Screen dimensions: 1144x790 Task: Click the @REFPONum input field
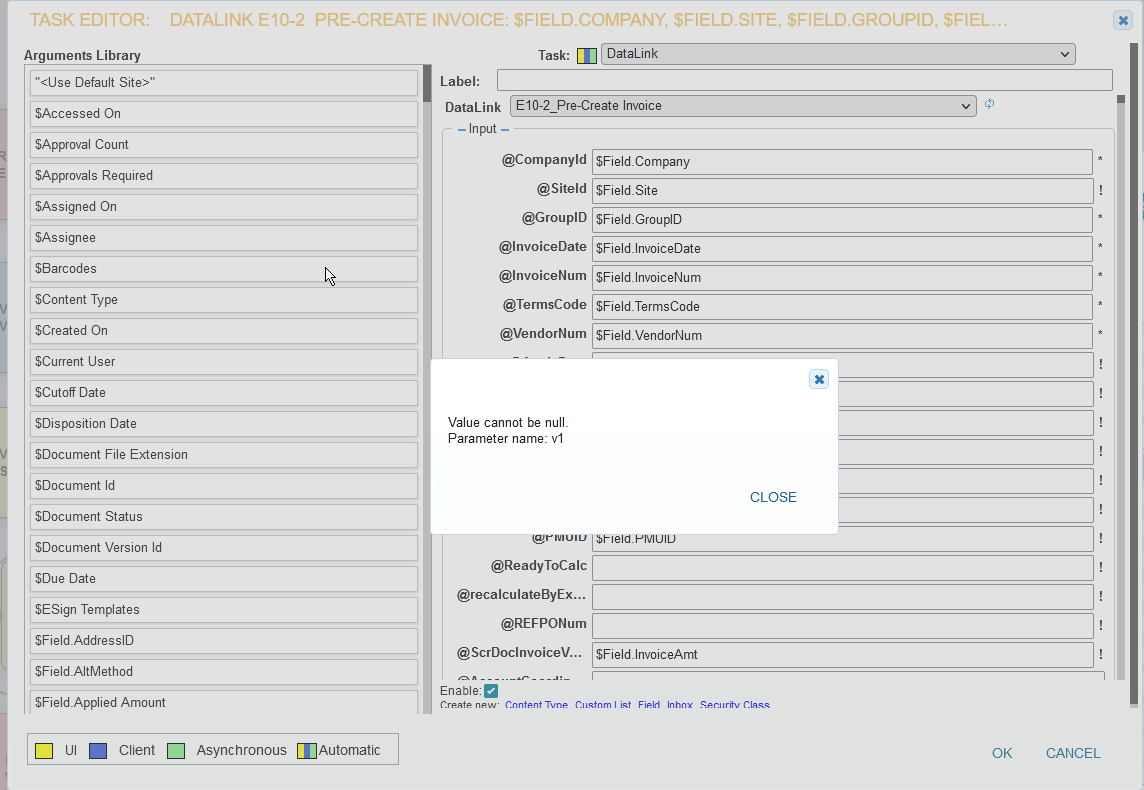coord(842,626)
